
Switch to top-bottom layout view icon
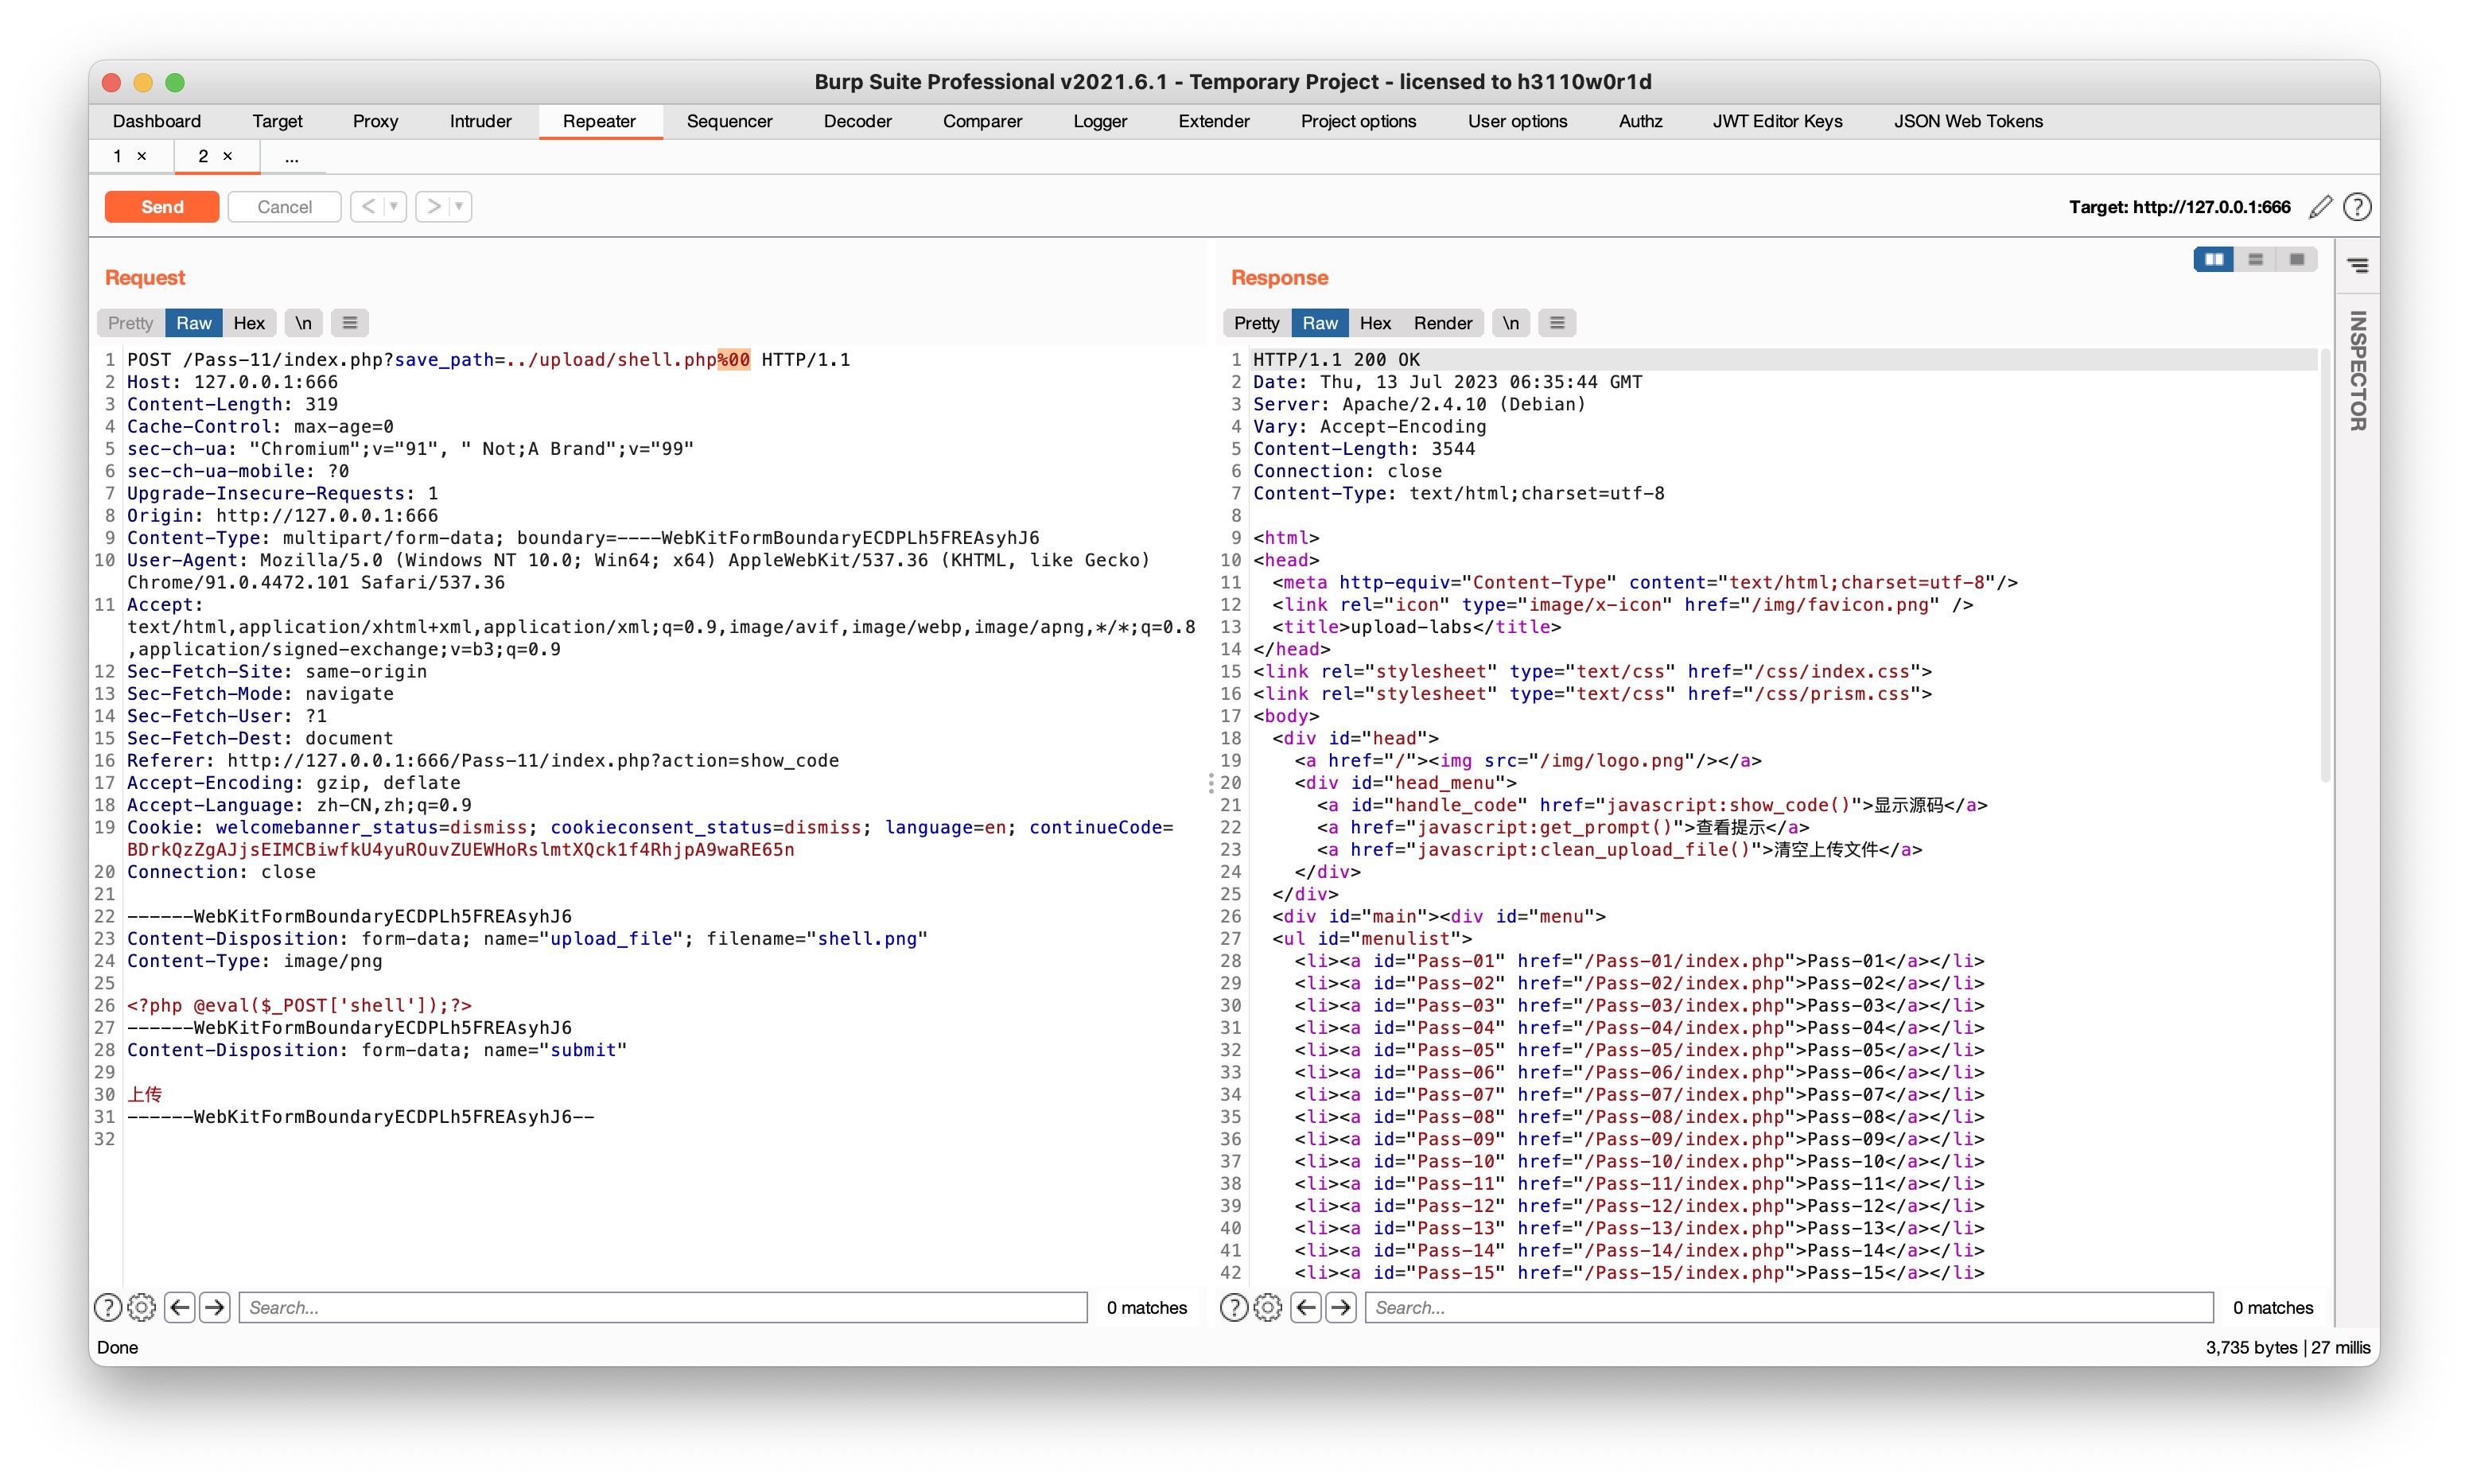[2255, 260]
